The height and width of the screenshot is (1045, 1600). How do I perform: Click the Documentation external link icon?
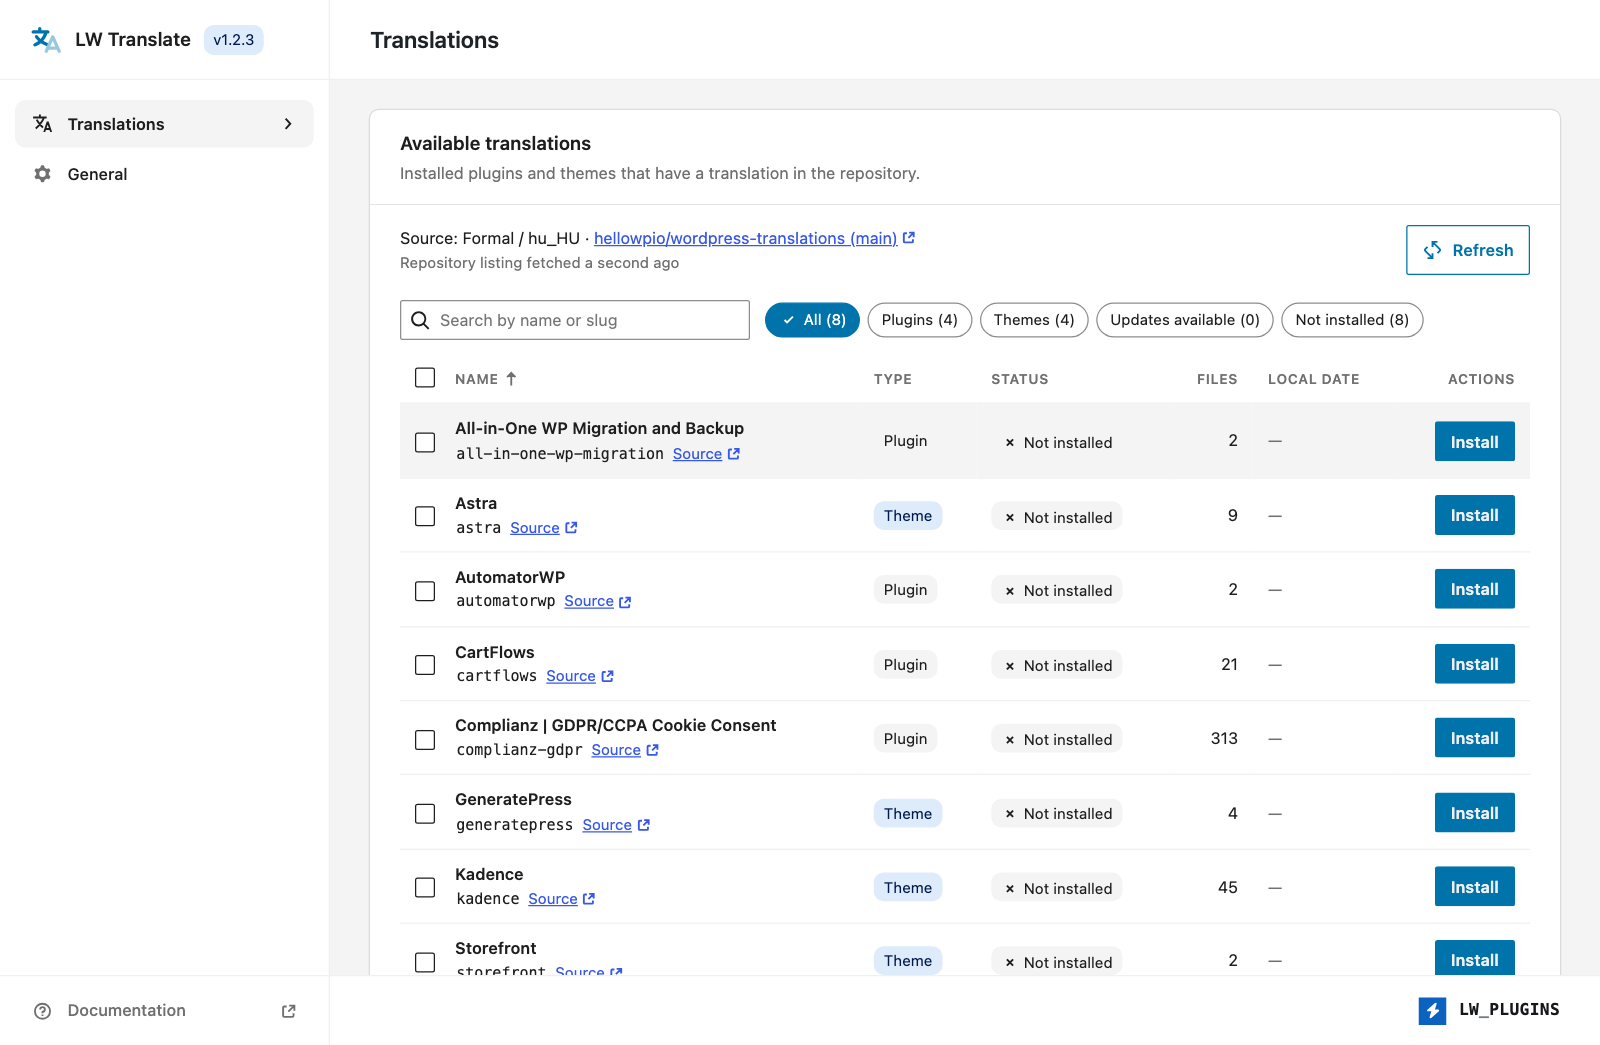pos(289,1011)
